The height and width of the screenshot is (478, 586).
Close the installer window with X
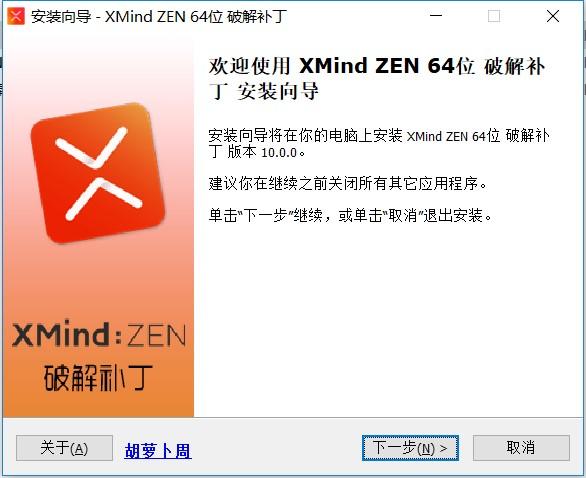(553, 16)
